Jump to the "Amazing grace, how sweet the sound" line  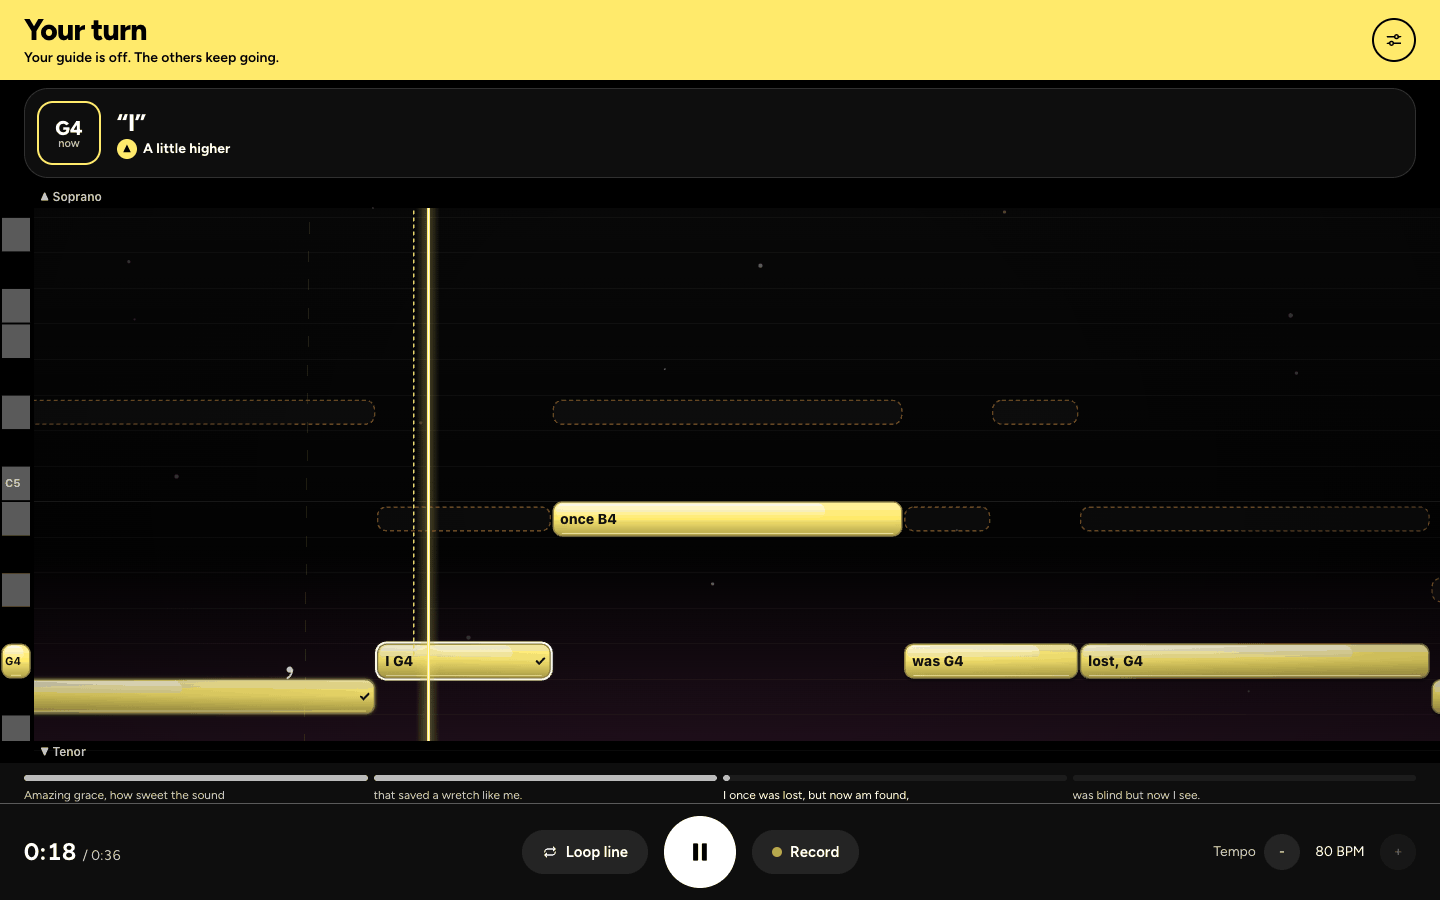pyautogui.click(x=196, y=787)
